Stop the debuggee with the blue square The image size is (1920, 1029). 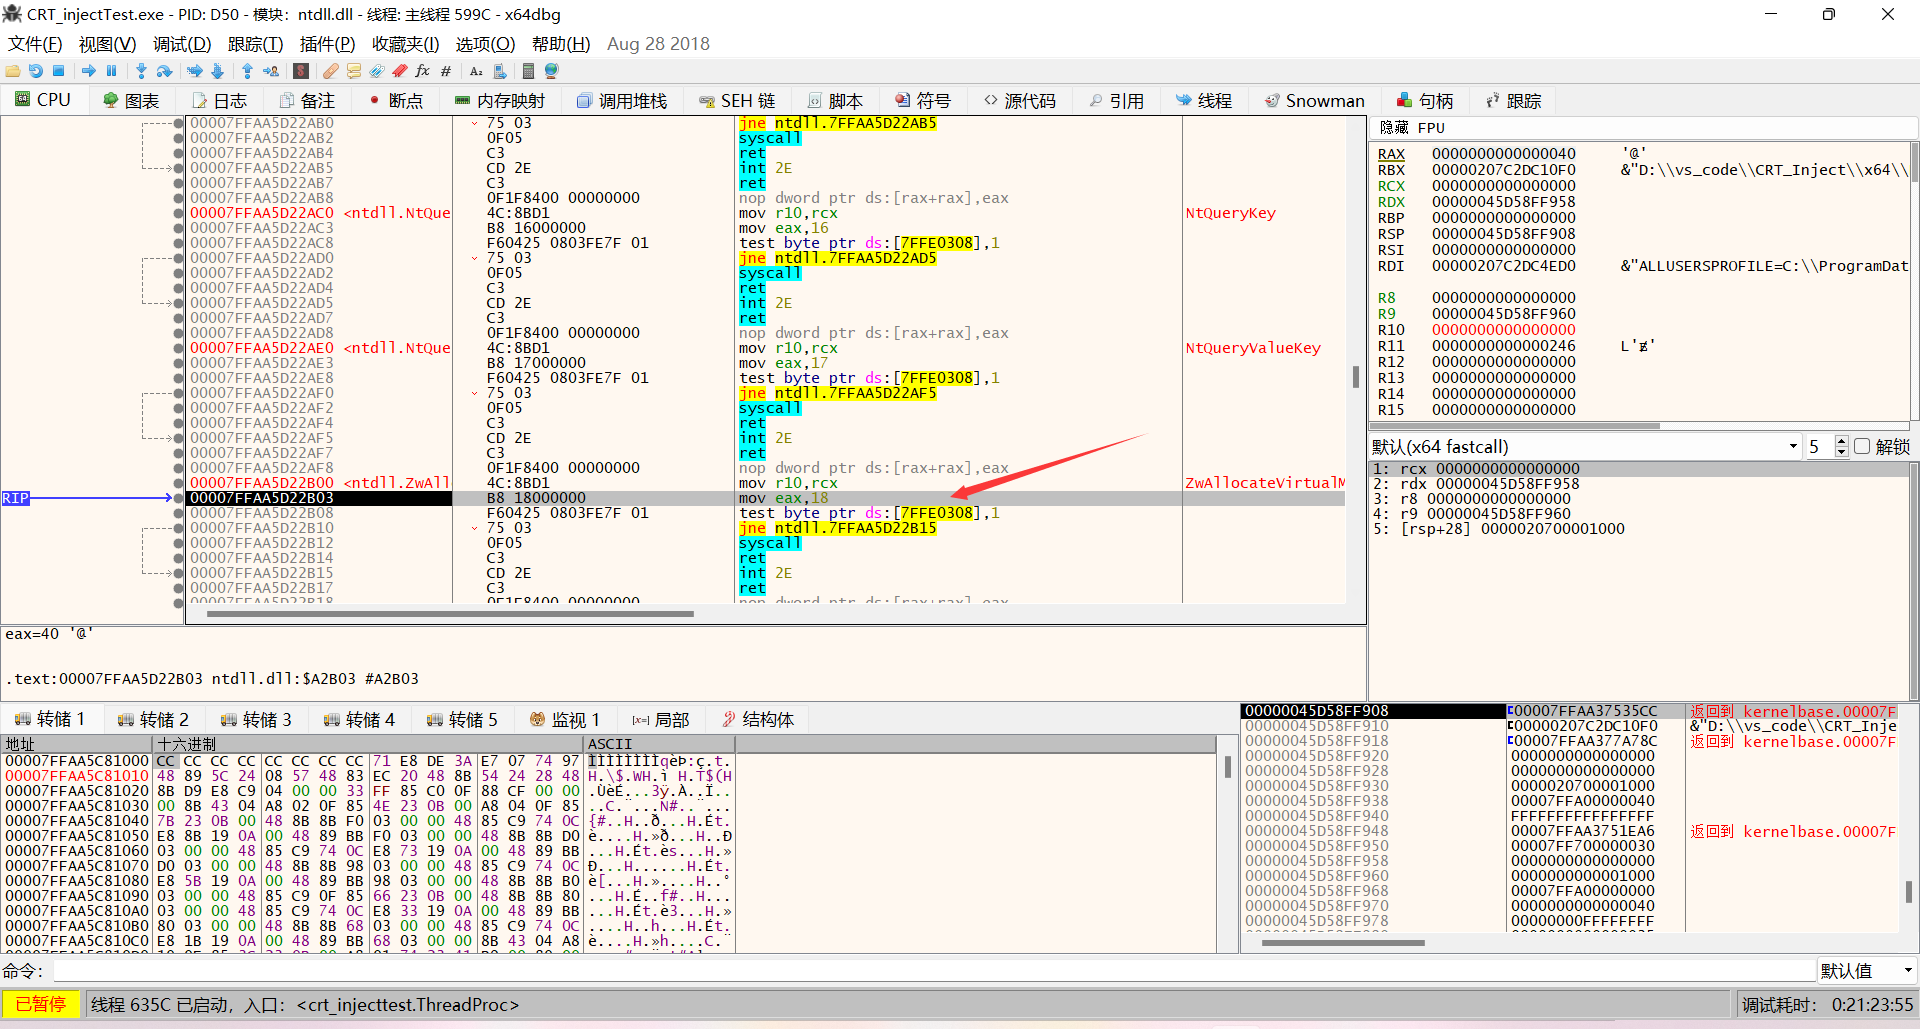point(58,71)
